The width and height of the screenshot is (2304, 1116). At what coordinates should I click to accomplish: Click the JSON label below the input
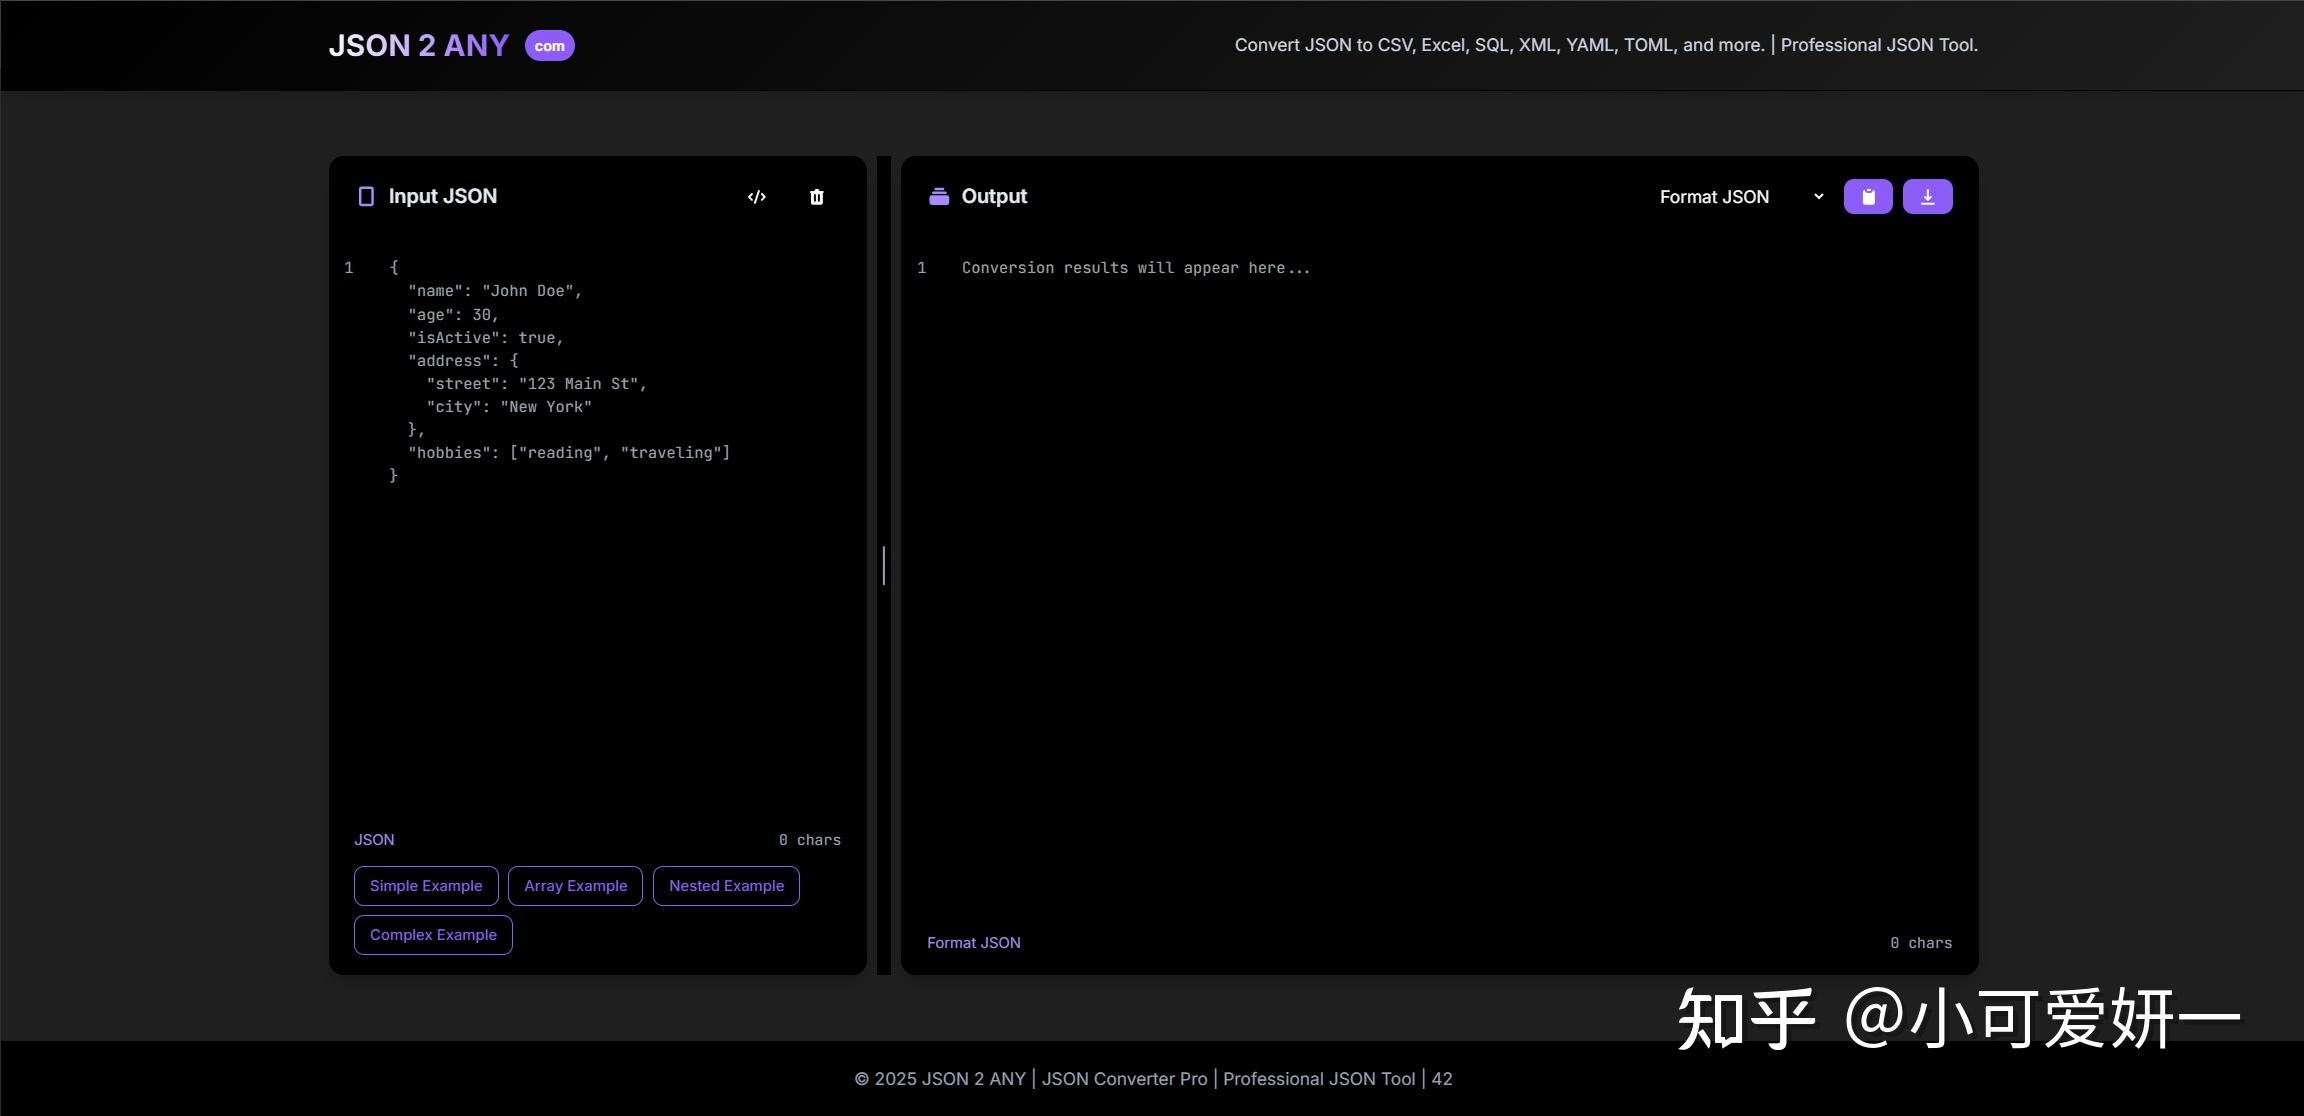(374, 840)
